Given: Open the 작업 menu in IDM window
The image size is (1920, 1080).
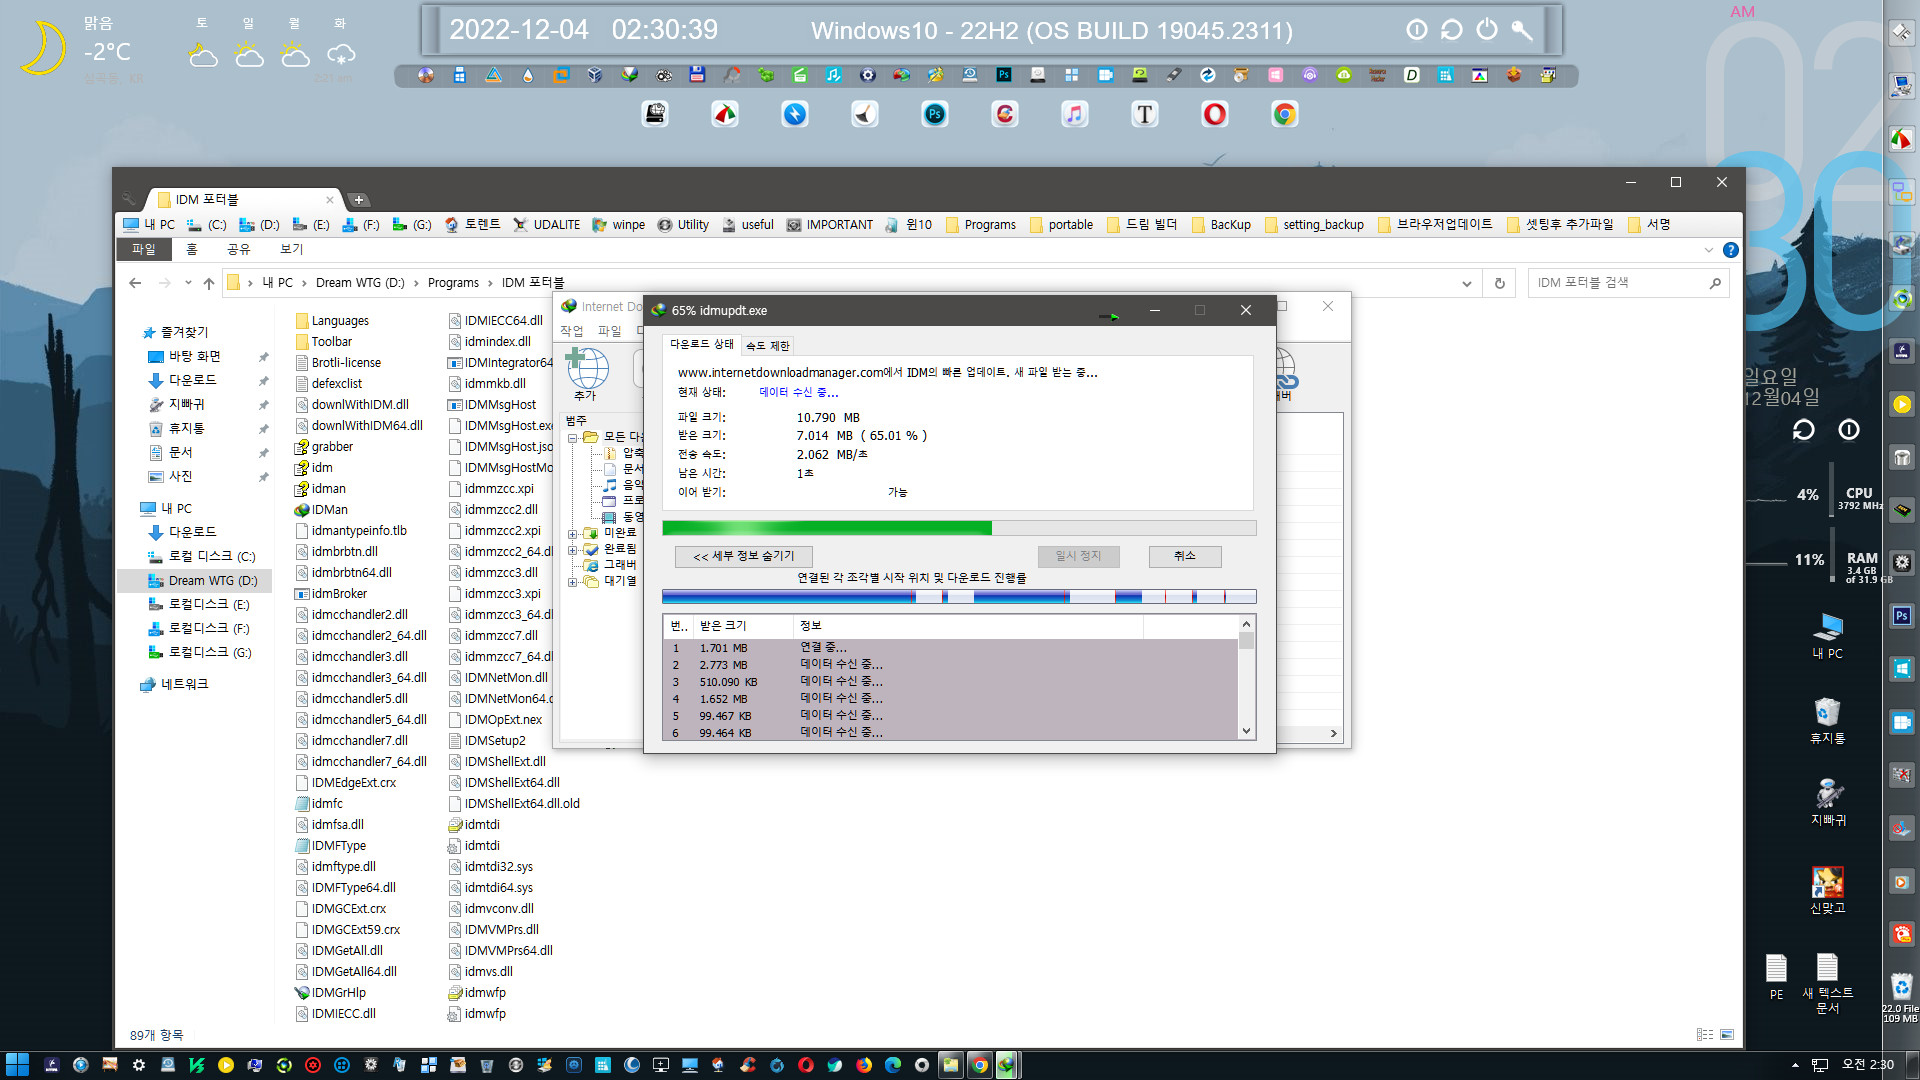Looking at the screenshot, I should [x=572, y=331].
